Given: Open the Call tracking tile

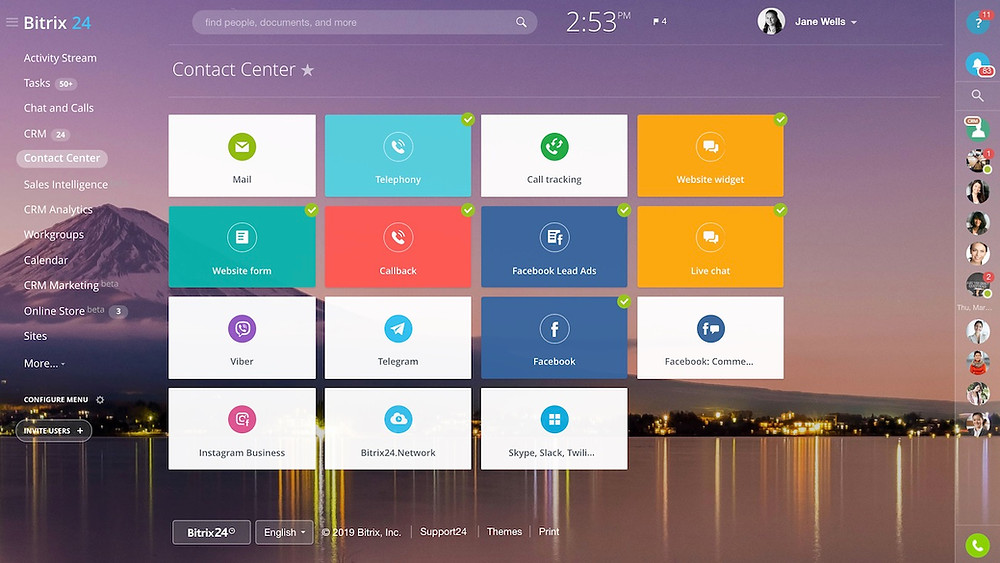Looking at the screenshot, I should (x=554, y=156).
